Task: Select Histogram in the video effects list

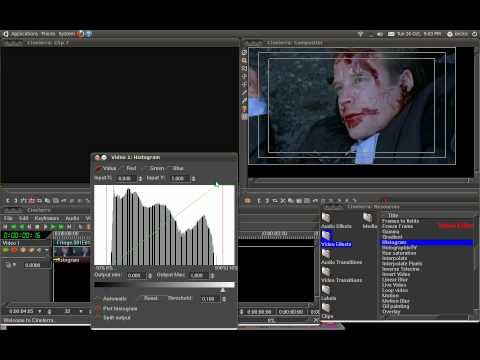Action: click(427, 242)
